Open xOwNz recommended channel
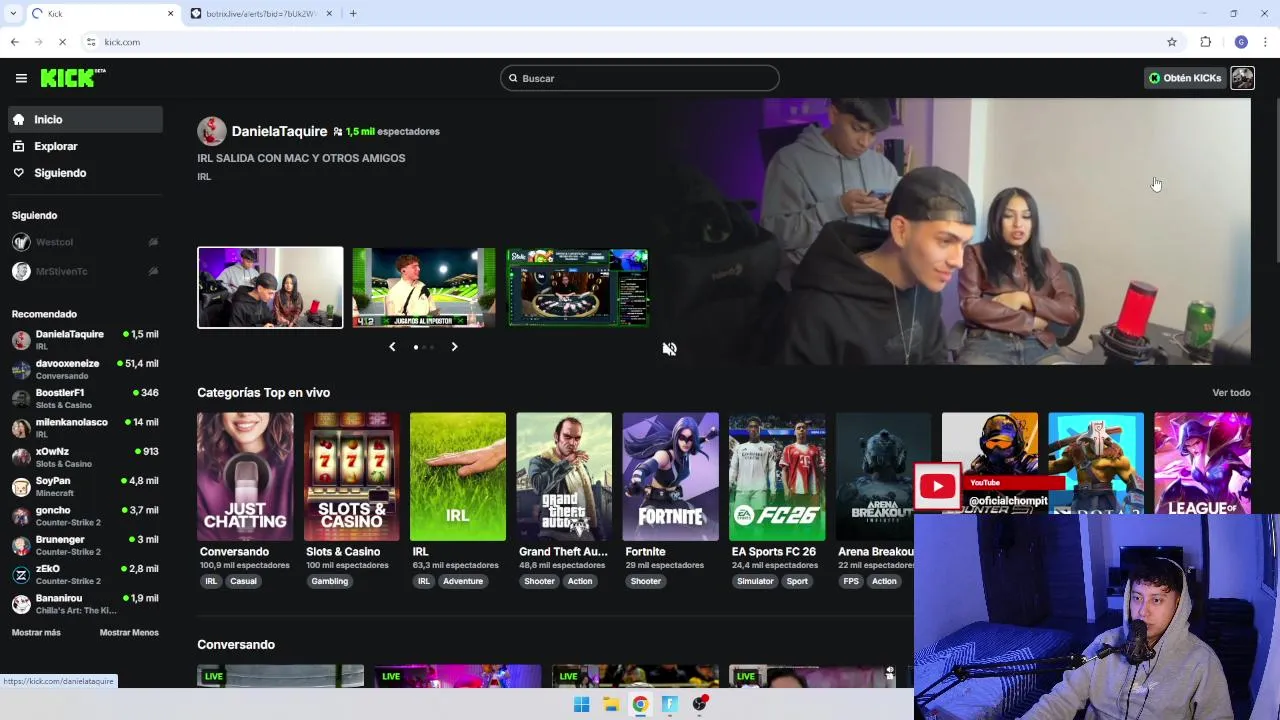The image size is (1280, 720). [85, 457]
